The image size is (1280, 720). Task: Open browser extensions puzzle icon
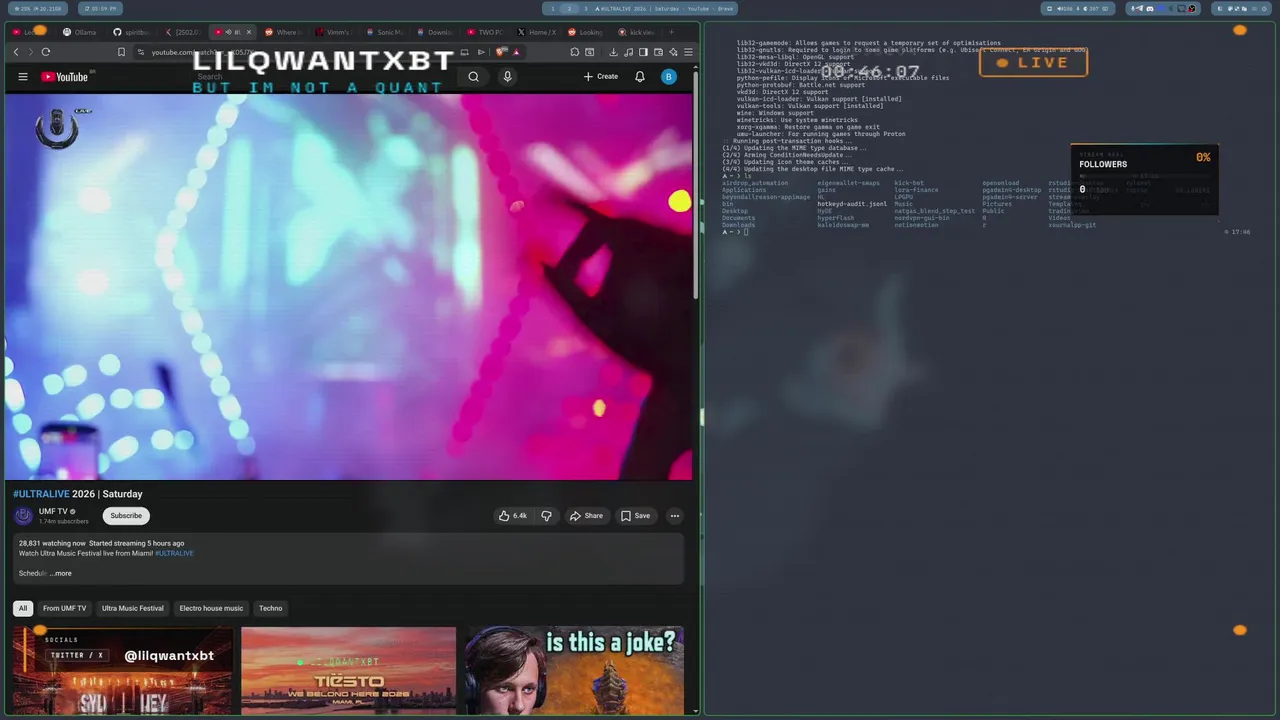575,52
